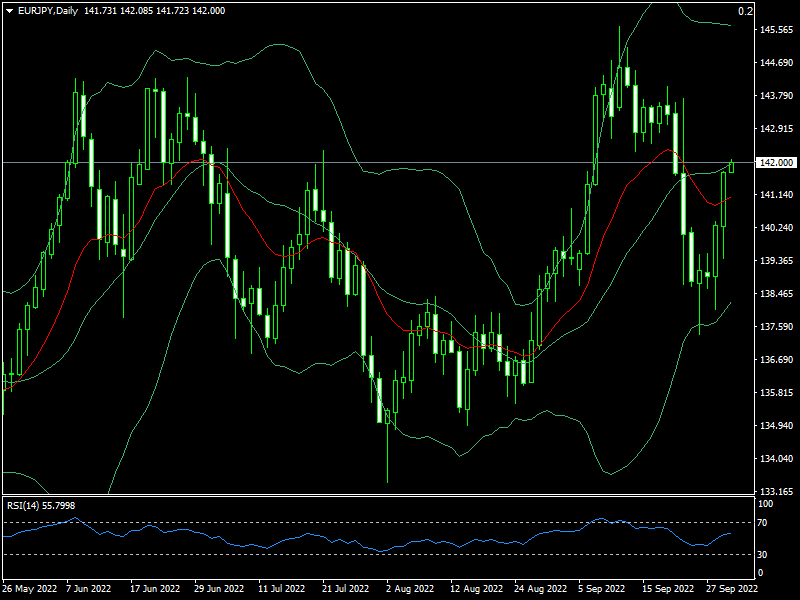The height and width of the screenshot is (600, 800).
Task: Click date label 26 May 2022
Action: (x=30, y=589)
